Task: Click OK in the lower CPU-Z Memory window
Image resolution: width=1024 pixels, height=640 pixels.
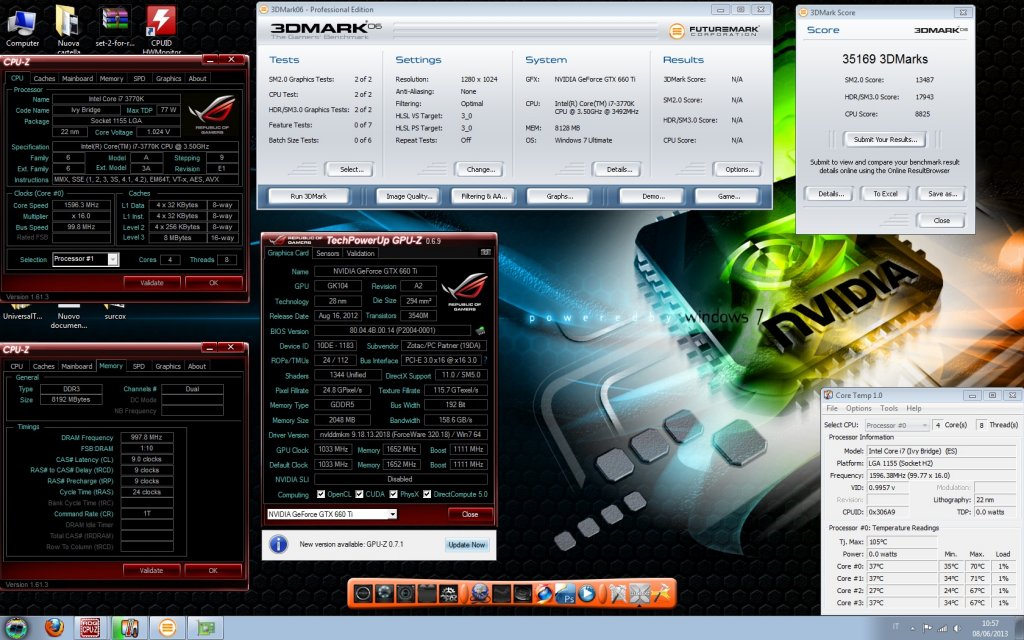Action: [x=214, y=570]
